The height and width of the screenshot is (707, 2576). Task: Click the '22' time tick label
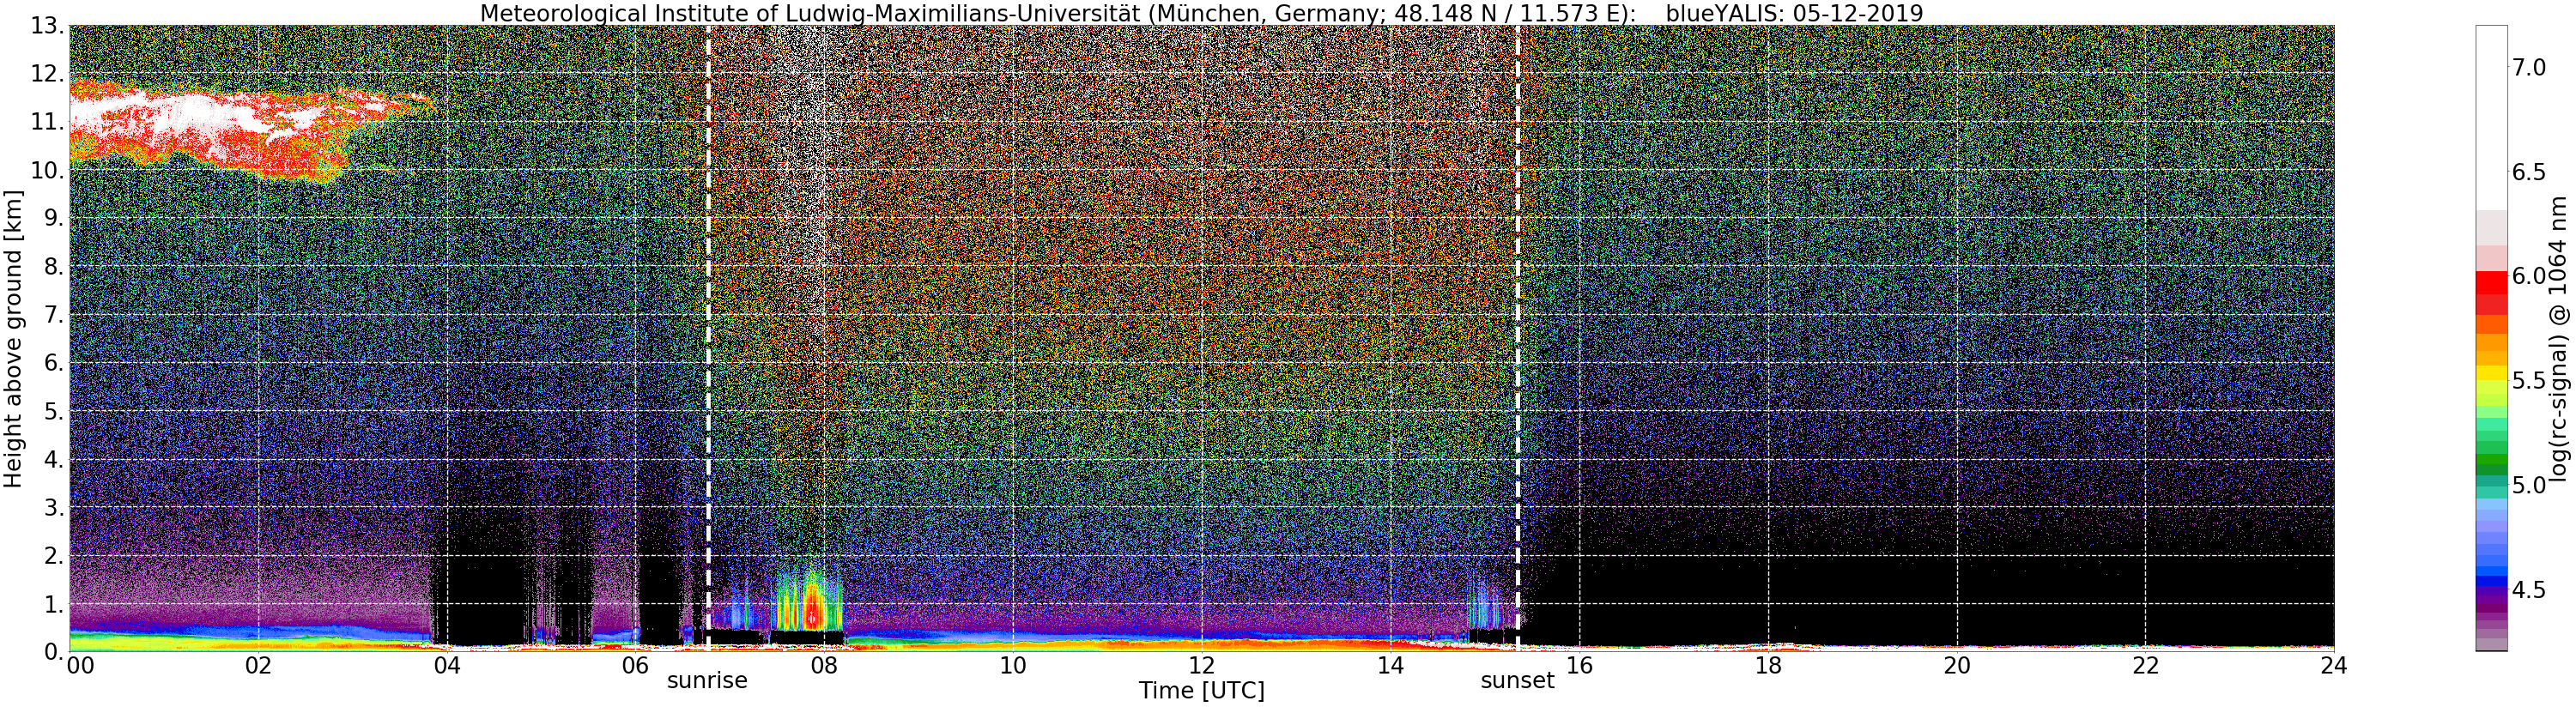coord(2146,665)
